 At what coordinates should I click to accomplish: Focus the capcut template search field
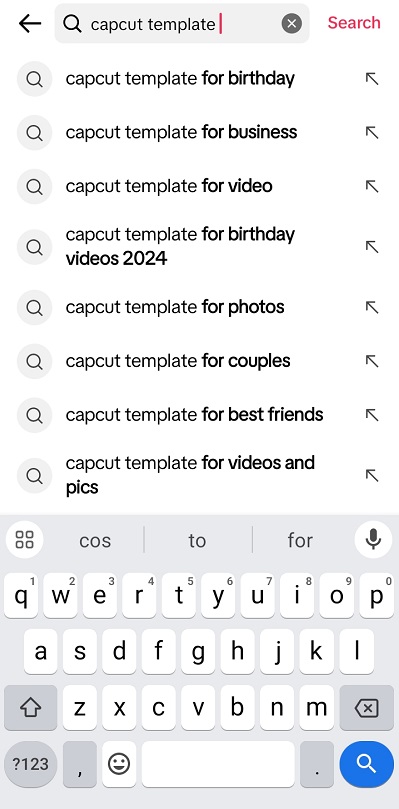[182, 24]
